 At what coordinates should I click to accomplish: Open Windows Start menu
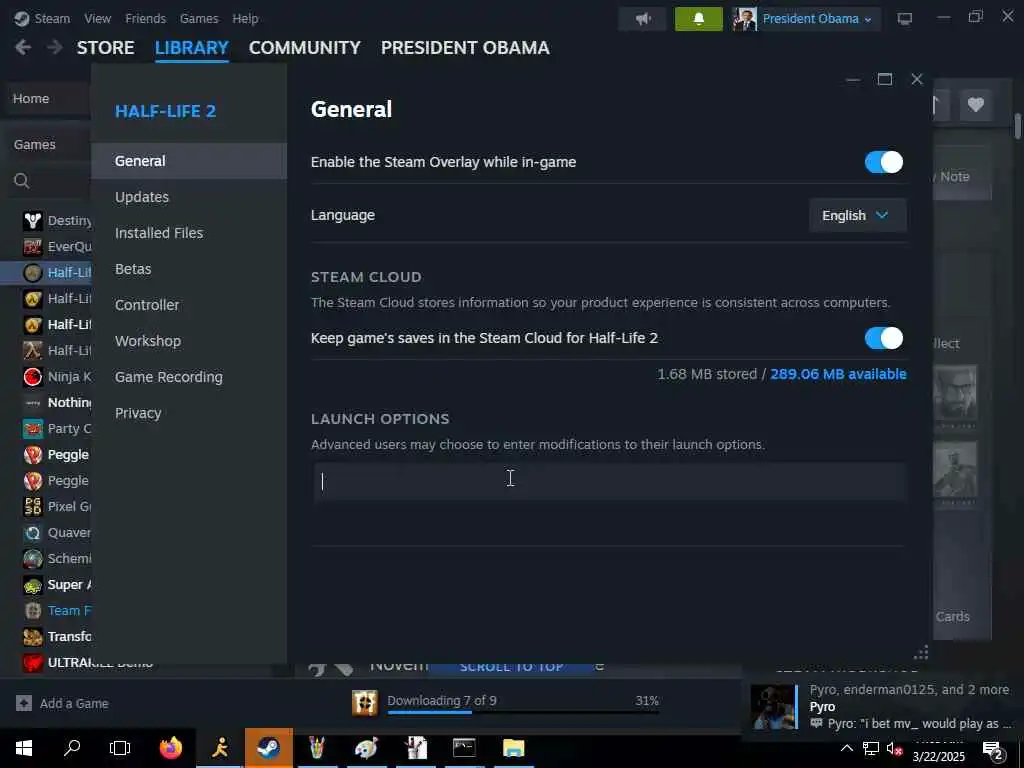[x=24, y=748]
